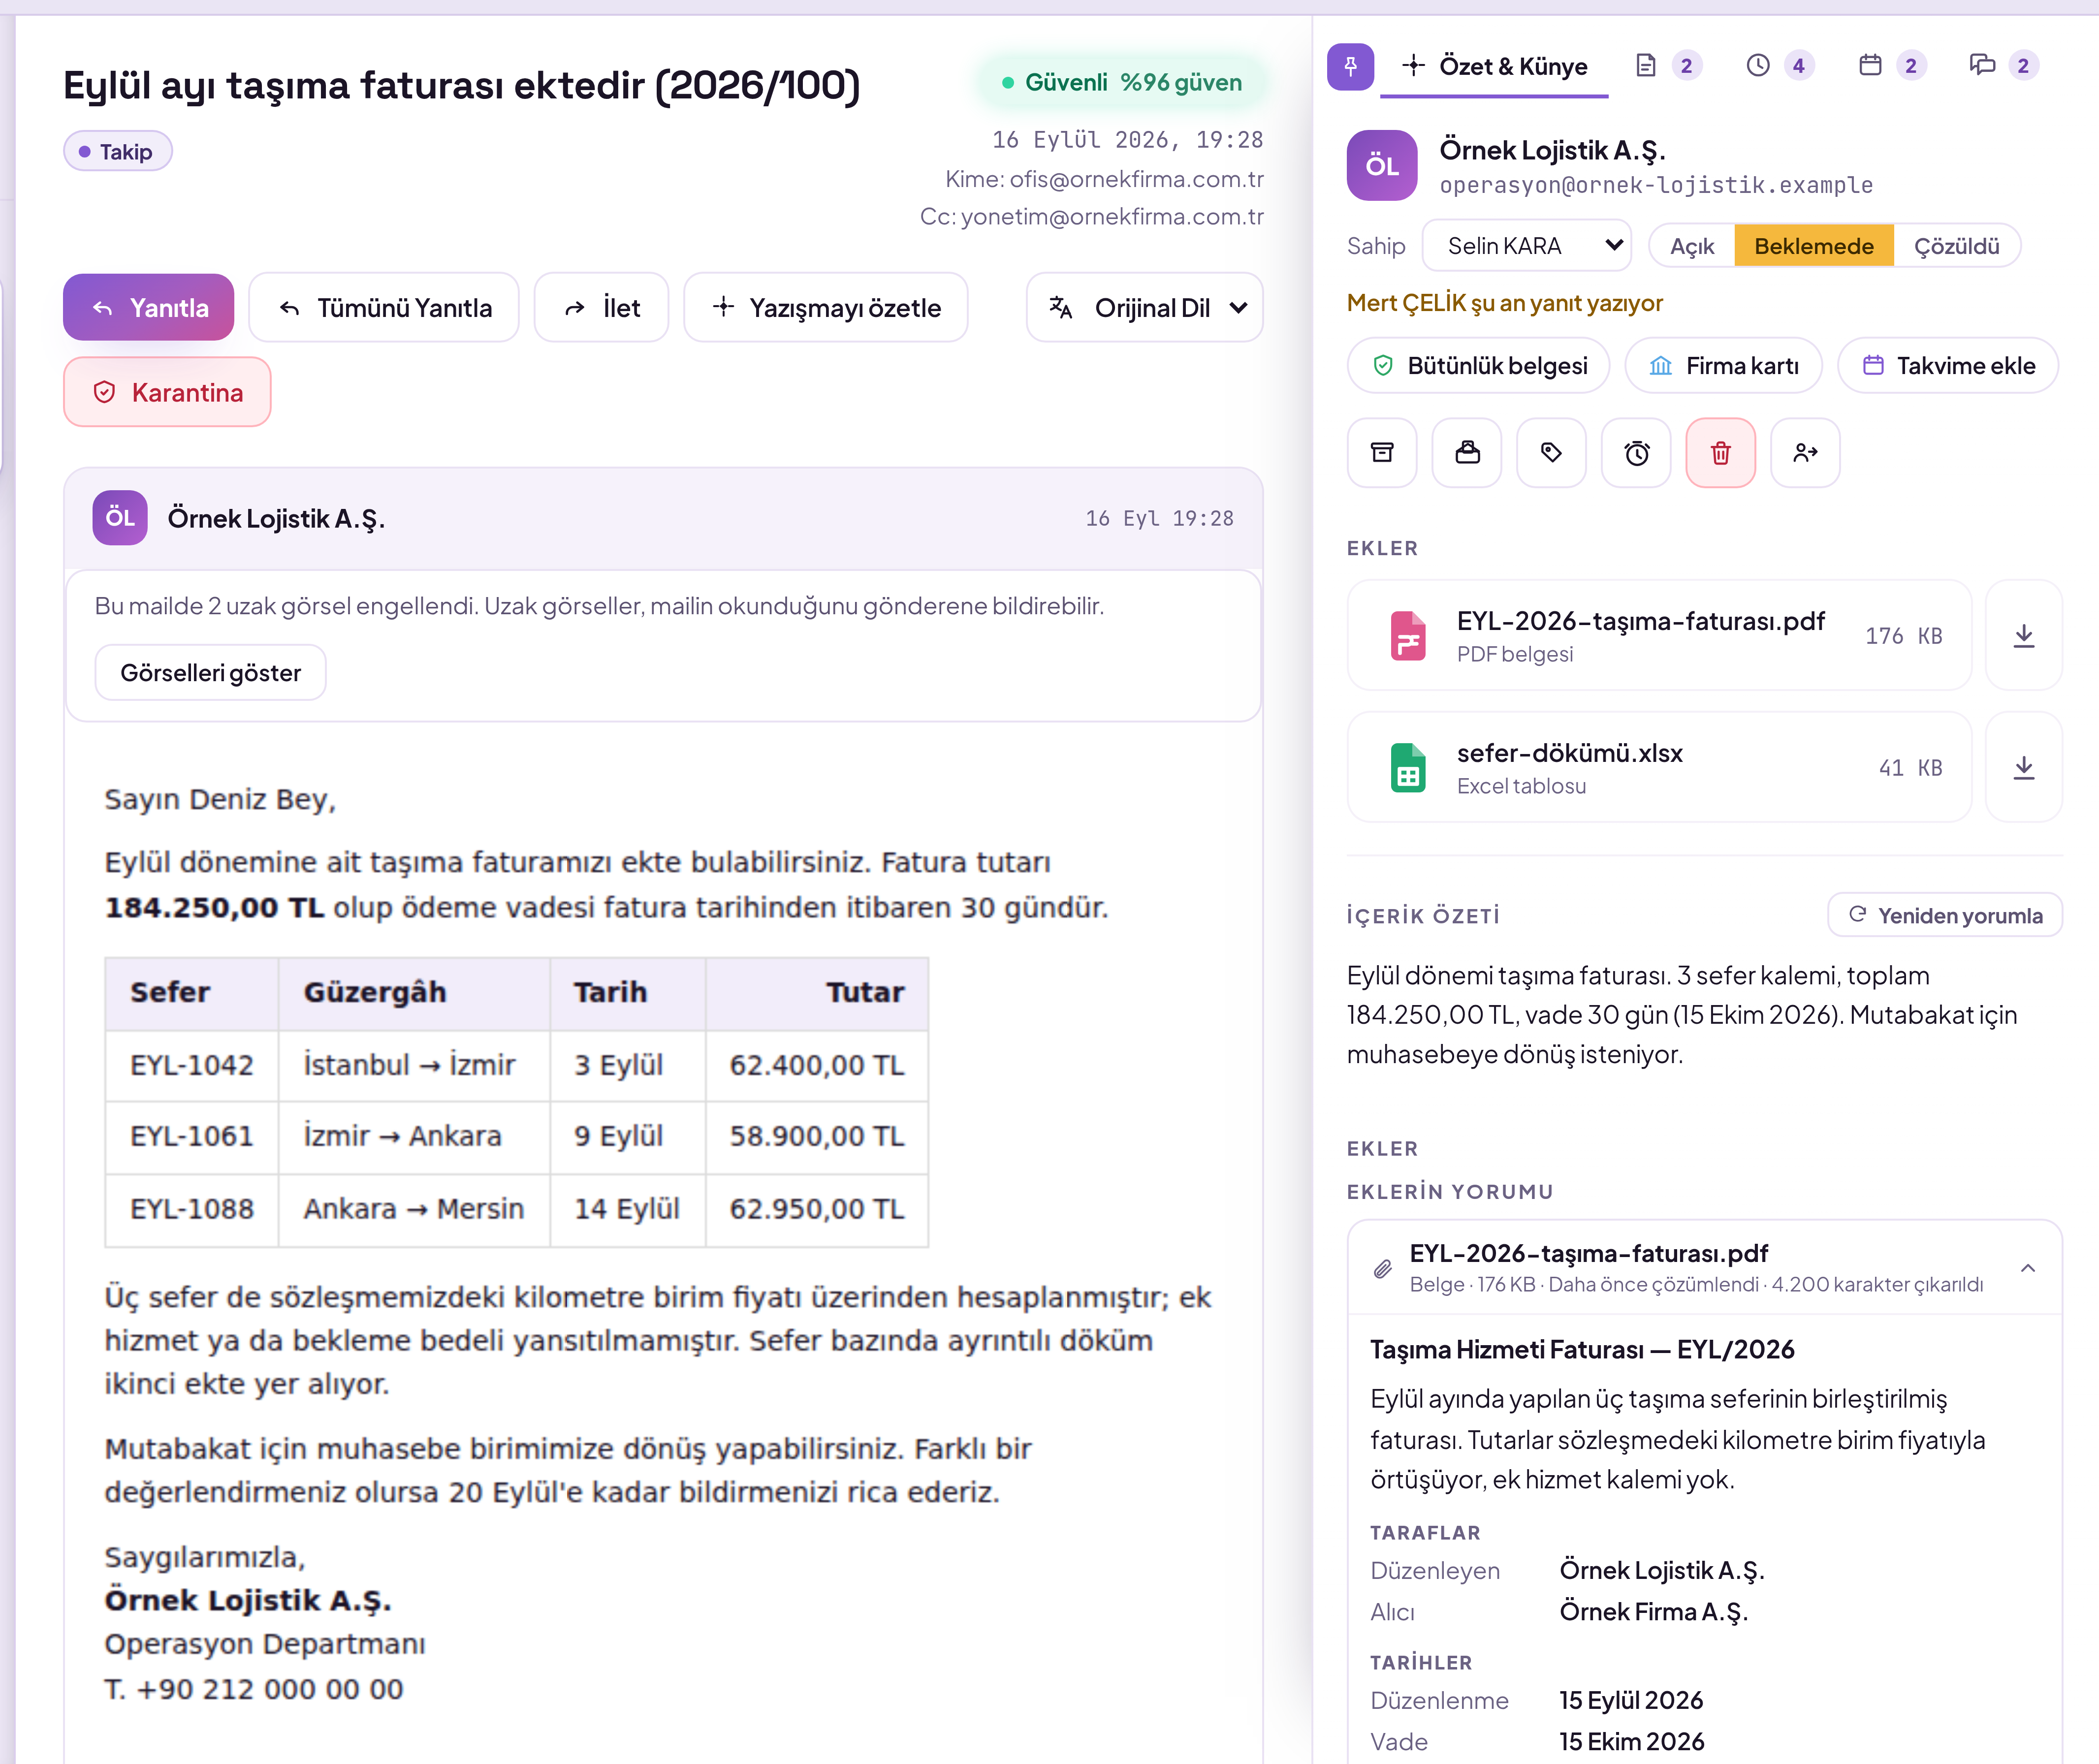2099x1764 pixels.
Task: Click the tag label icon button
Action: click(x=1551, y=453)
